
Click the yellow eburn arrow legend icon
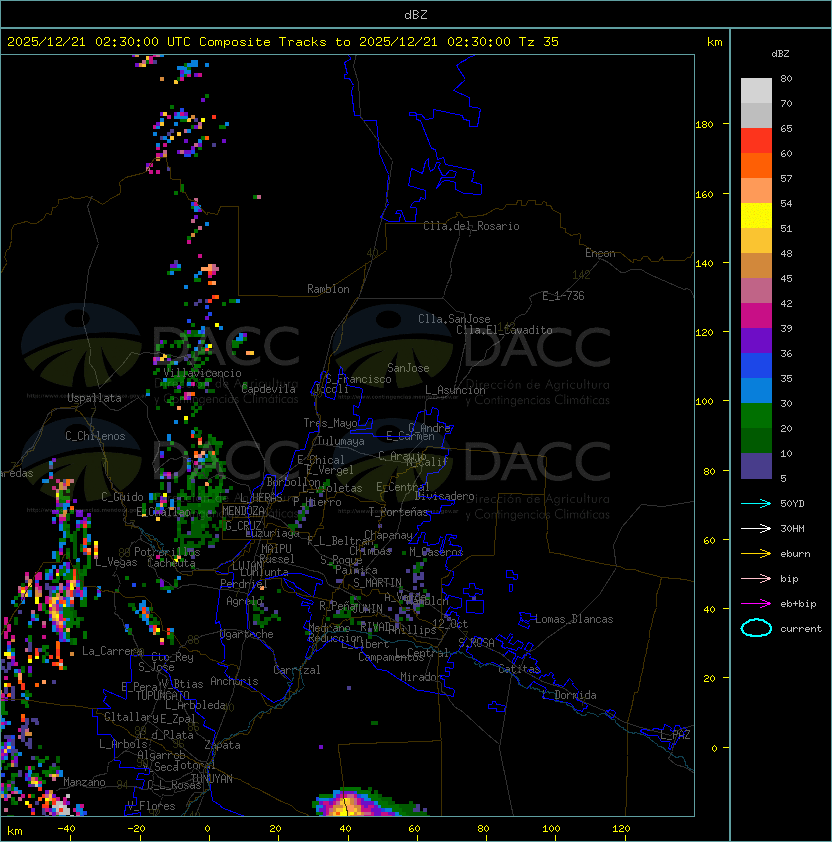tap(756, 554)
